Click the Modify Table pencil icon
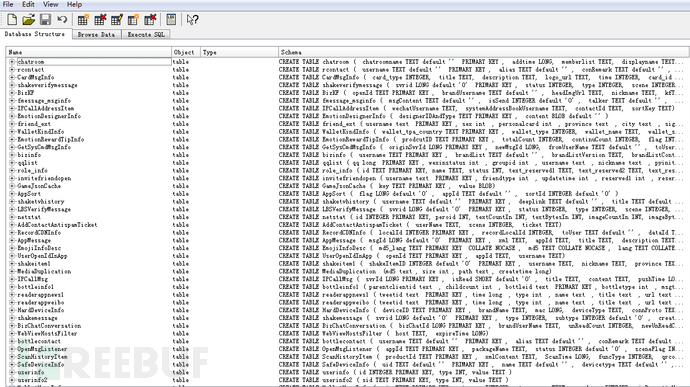The width and height of the screenshot is (690, 387). pos(117,19)
